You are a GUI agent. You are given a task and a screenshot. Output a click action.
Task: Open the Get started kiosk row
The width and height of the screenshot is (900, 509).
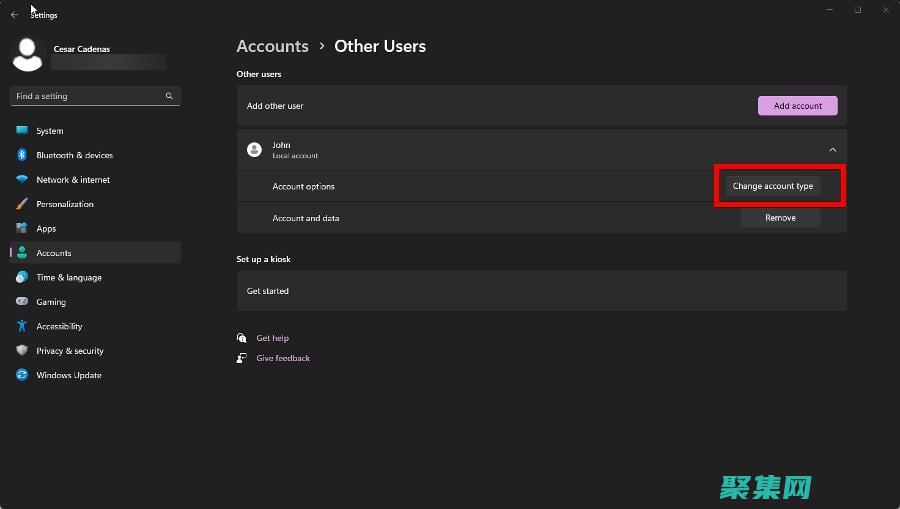[x=541, y=291]
